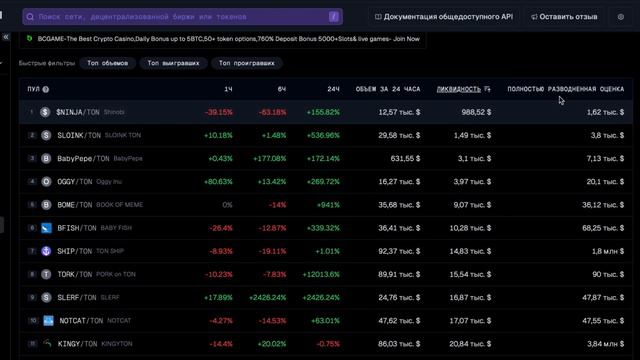This screenshot has height=360, width=640.
Task: Sort by 24Ч change column header
Action: pyautogui.click(x=333, y=89)
